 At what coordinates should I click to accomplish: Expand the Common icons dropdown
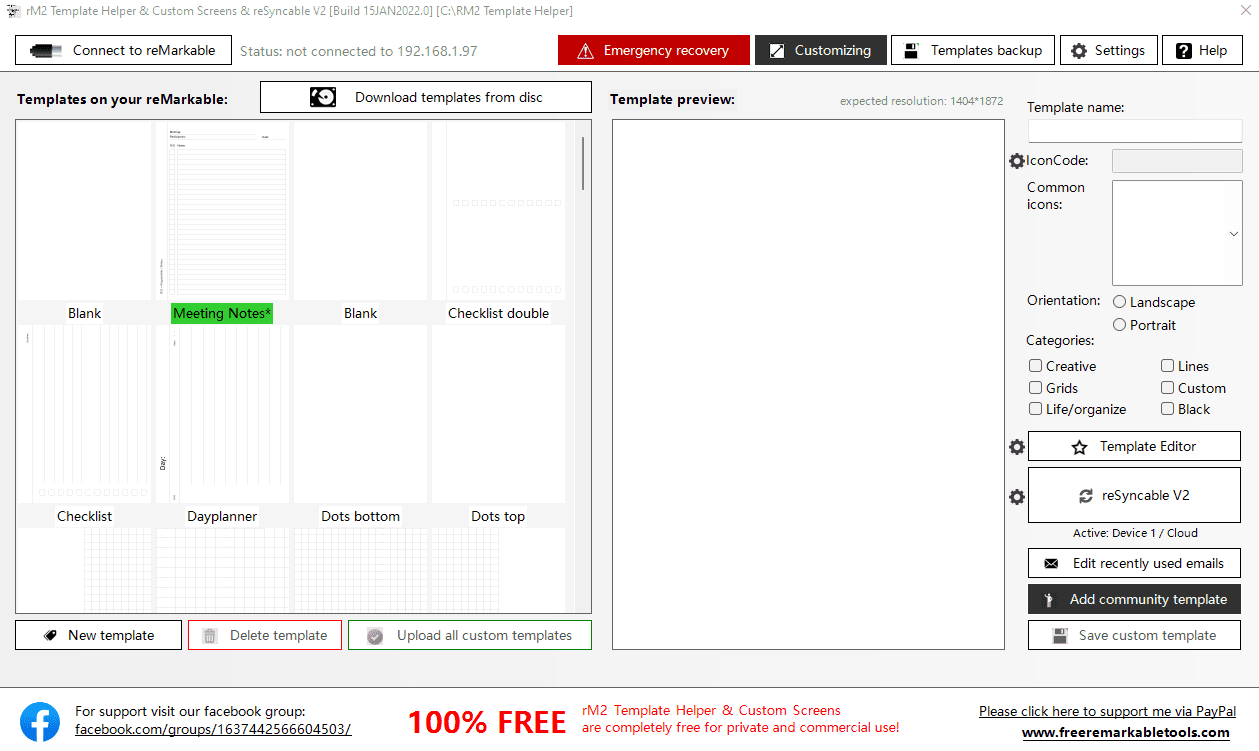click(x=1233, y=234)
